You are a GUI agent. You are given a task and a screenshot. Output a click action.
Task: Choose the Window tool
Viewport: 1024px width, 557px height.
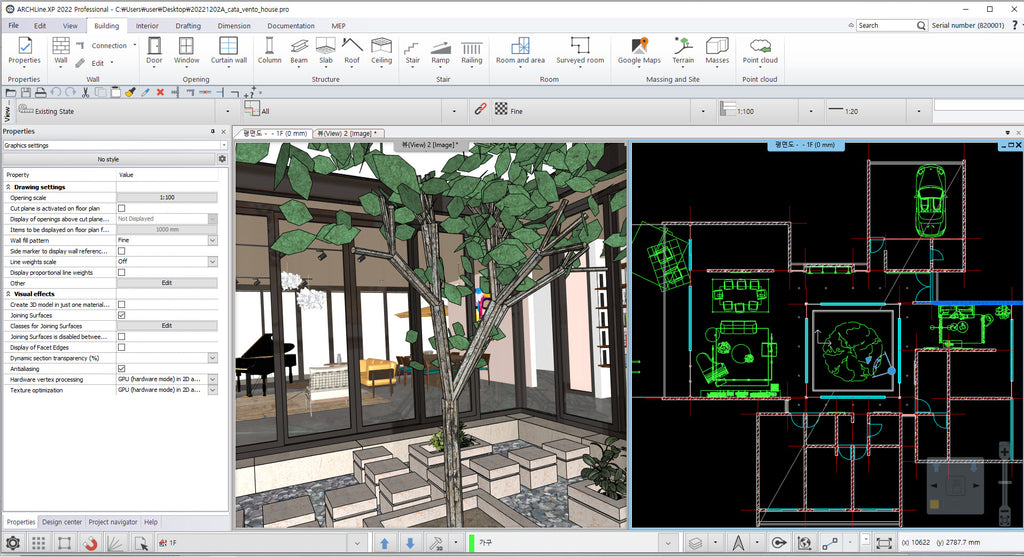[186, 50]
